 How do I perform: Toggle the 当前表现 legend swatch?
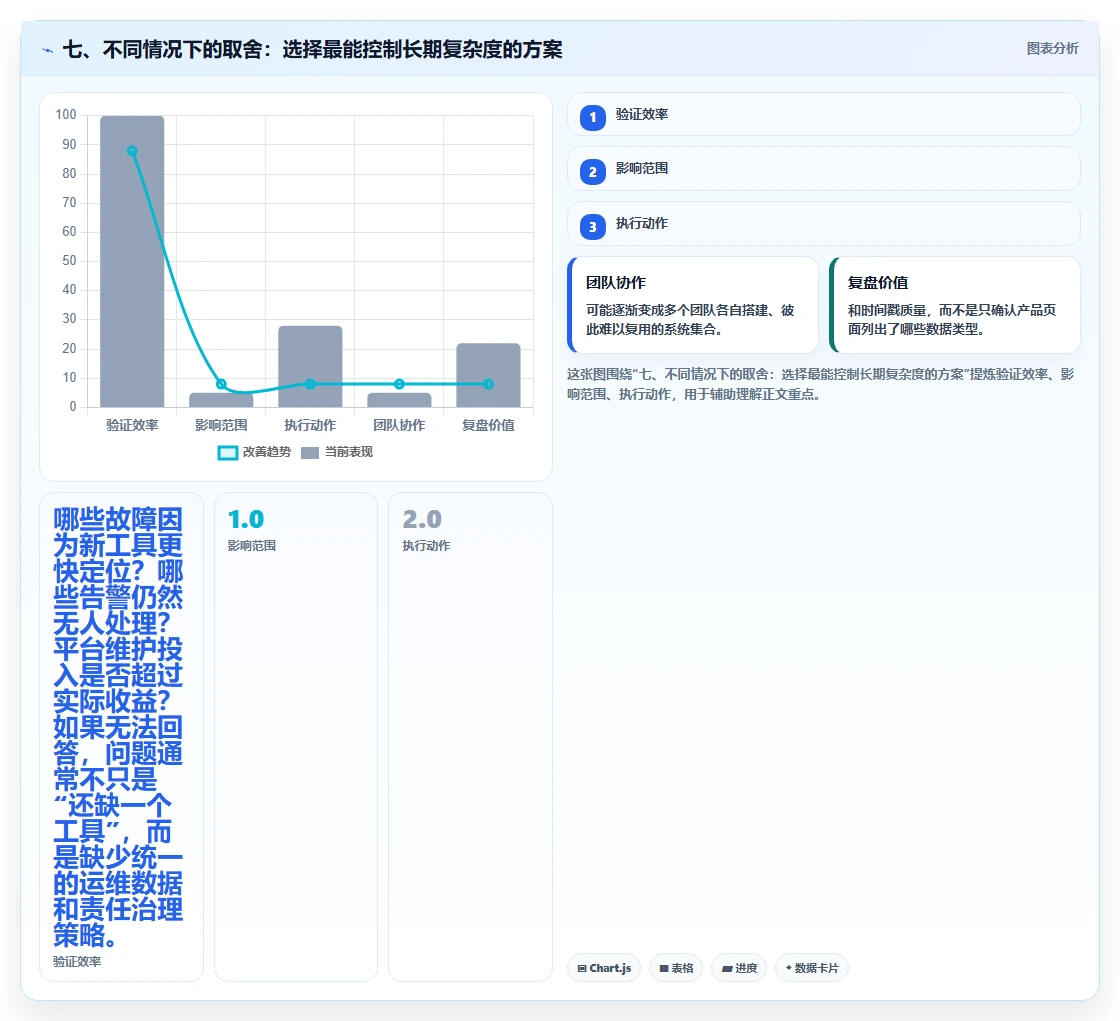(309, 452)
